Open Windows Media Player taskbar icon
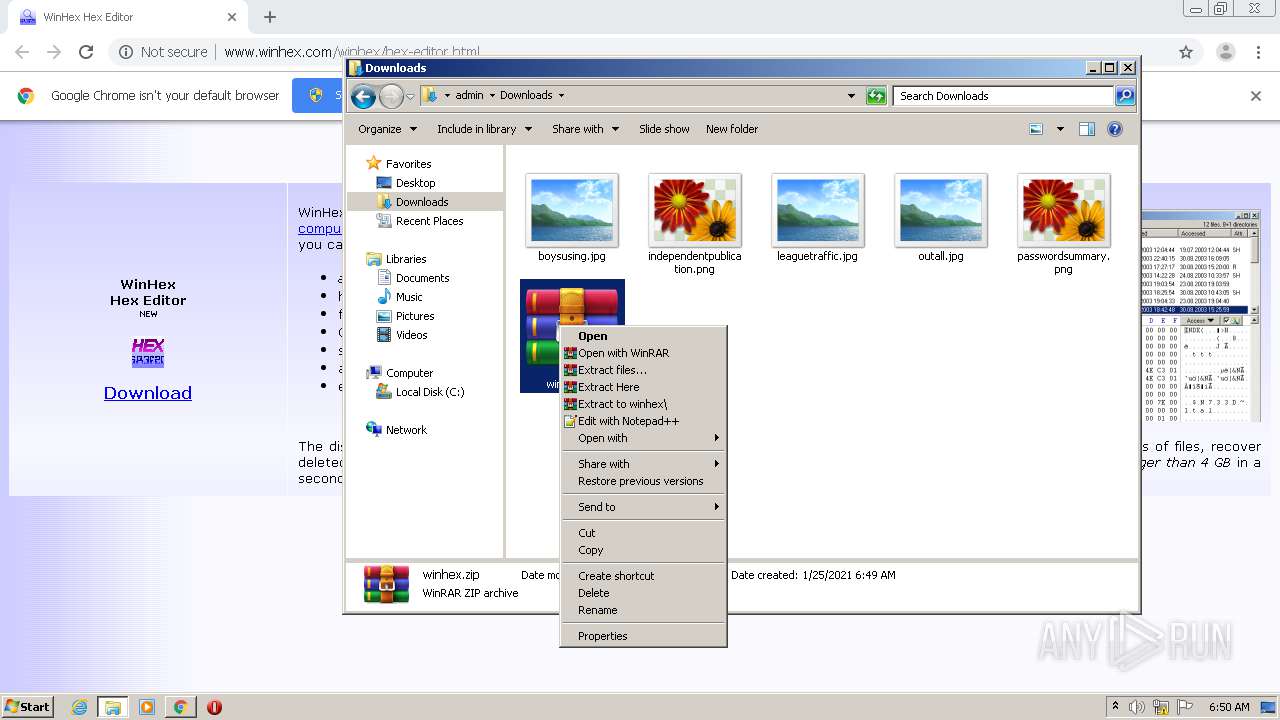This screenshot has width=1280, height=720. pyautogui.click(x=147, y=707)
